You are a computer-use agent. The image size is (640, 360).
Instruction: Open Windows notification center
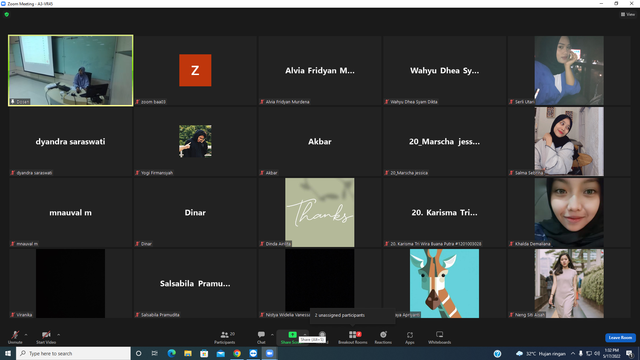[x=629, y=353]
